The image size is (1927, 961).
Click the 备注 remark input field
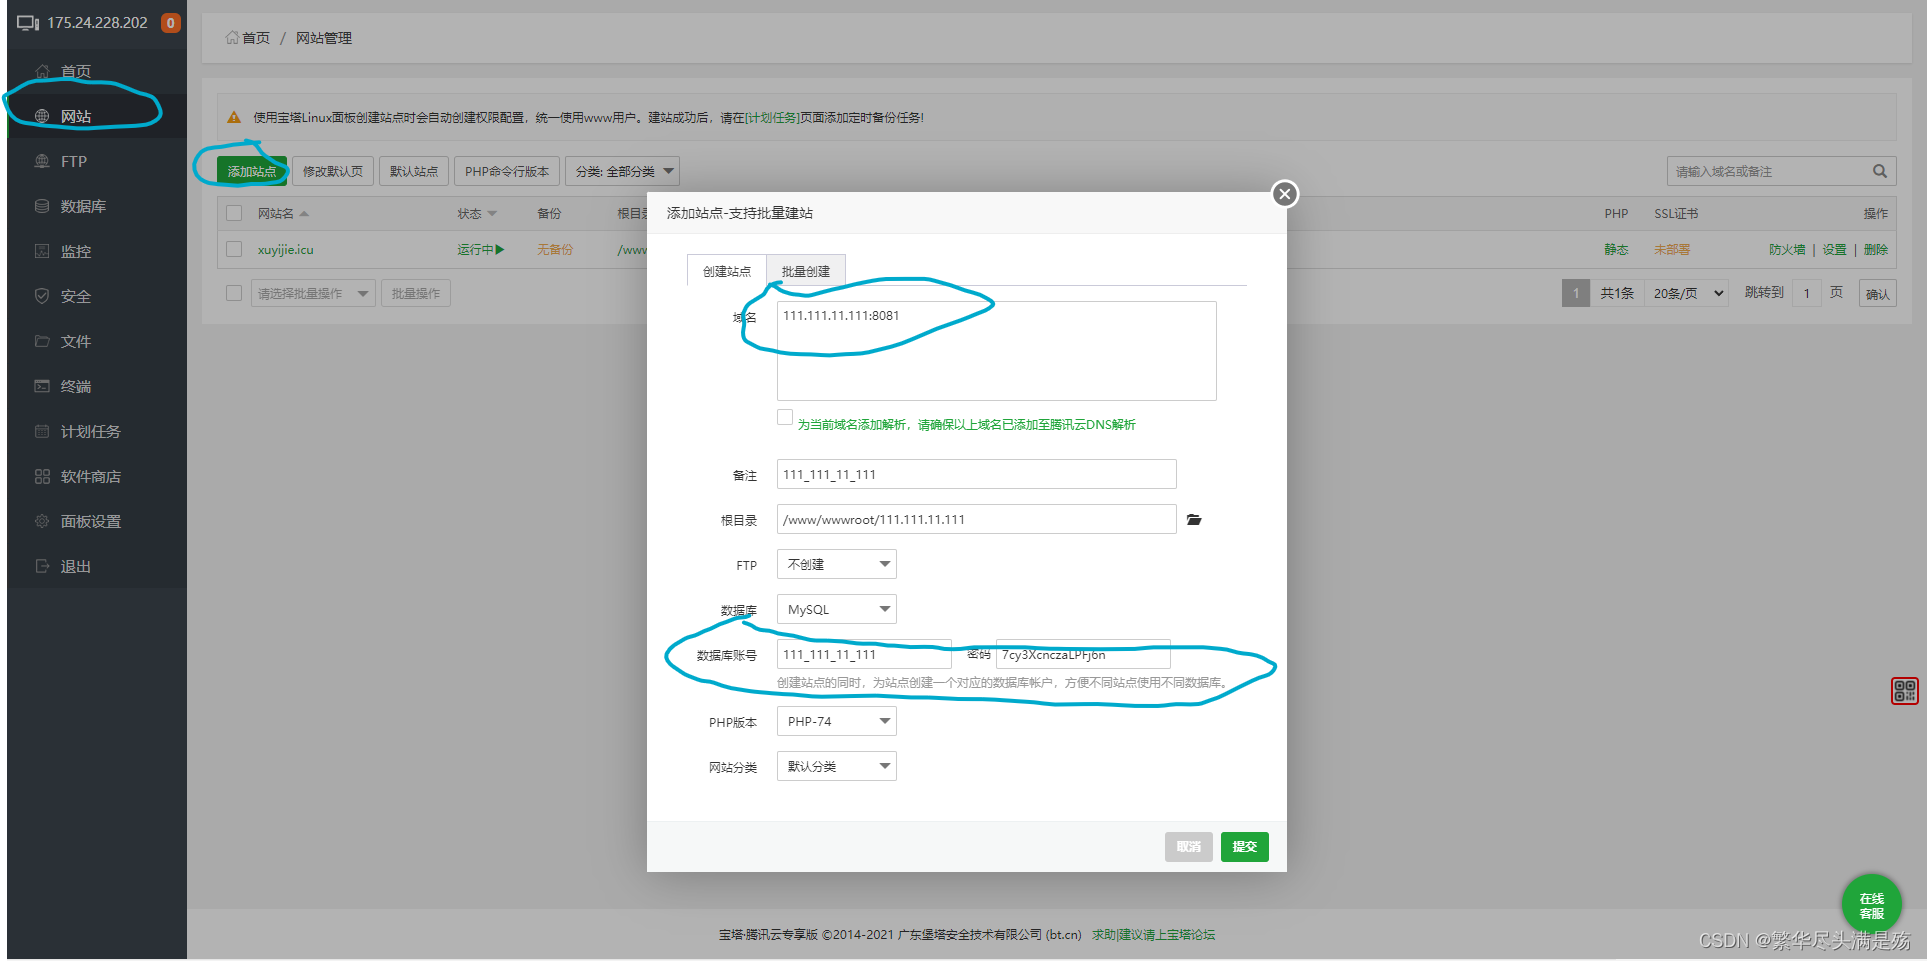(x=977, y=474)
